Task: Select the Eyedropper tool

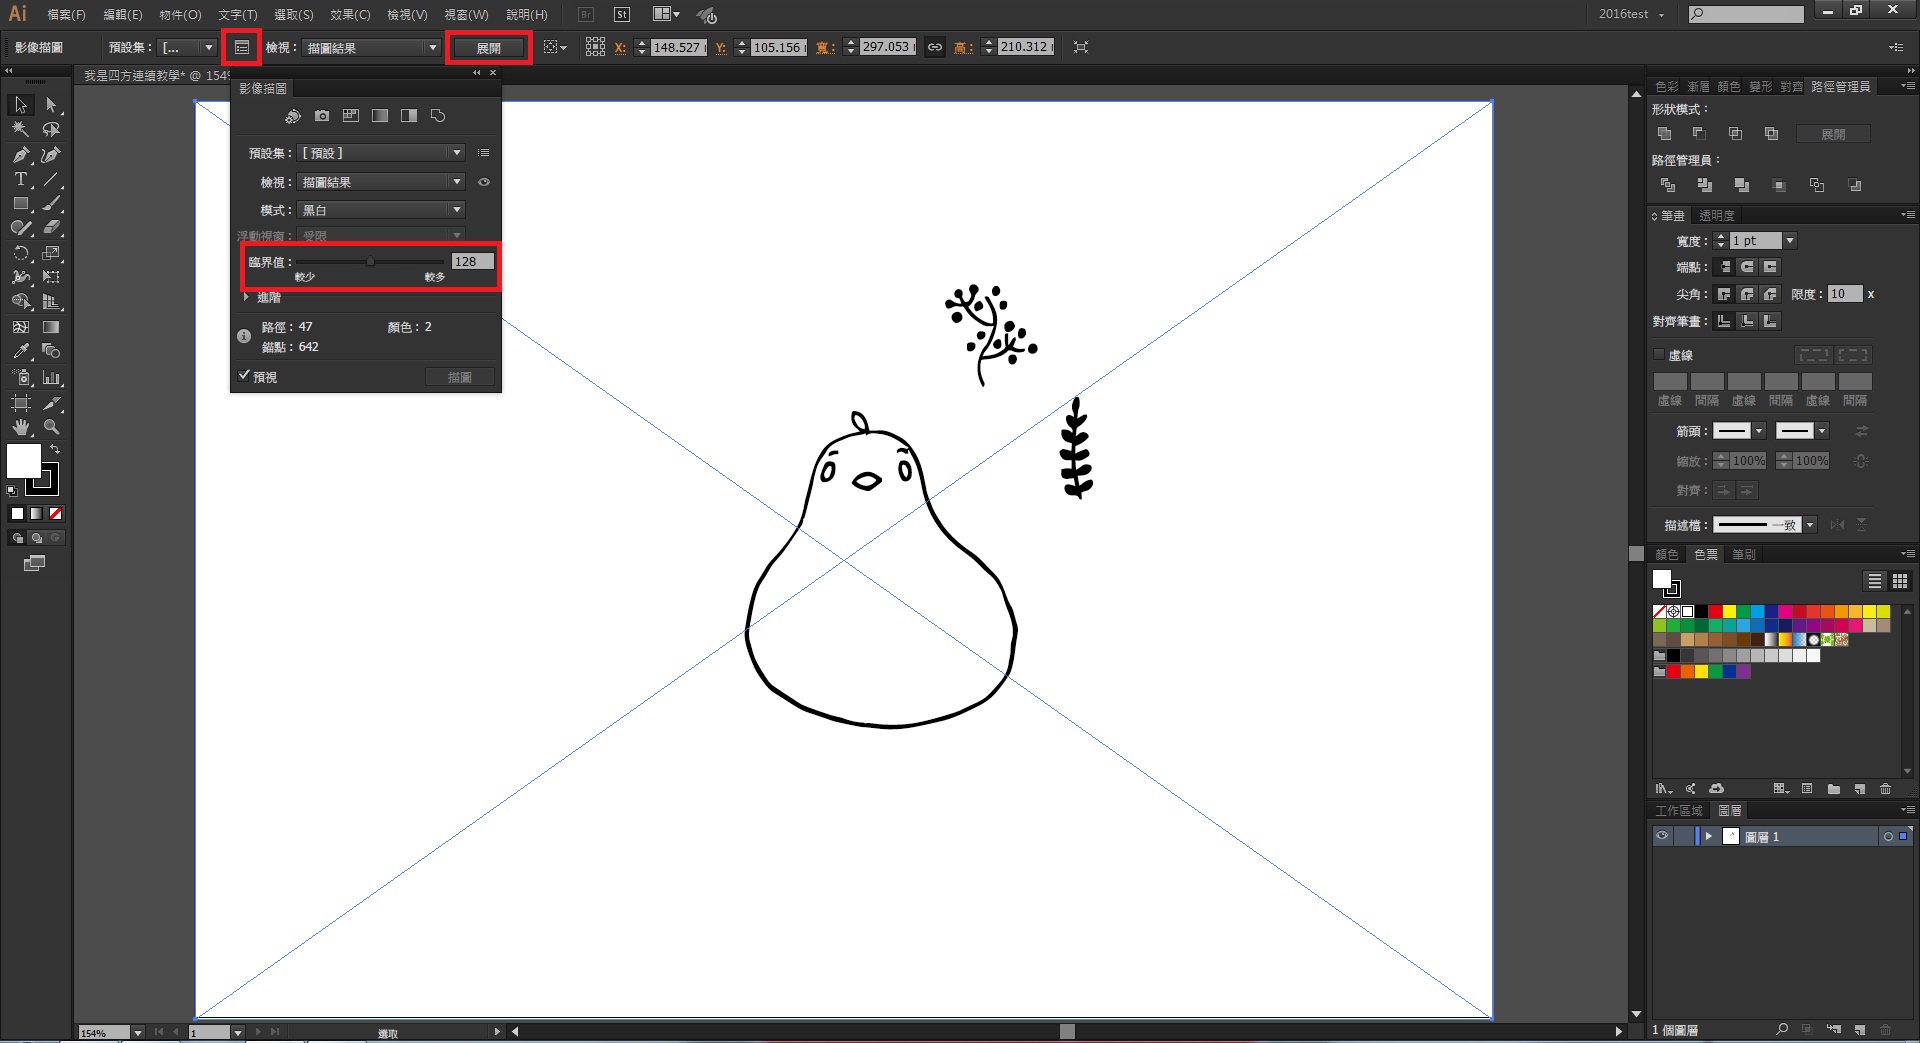Action: (20, 352)
